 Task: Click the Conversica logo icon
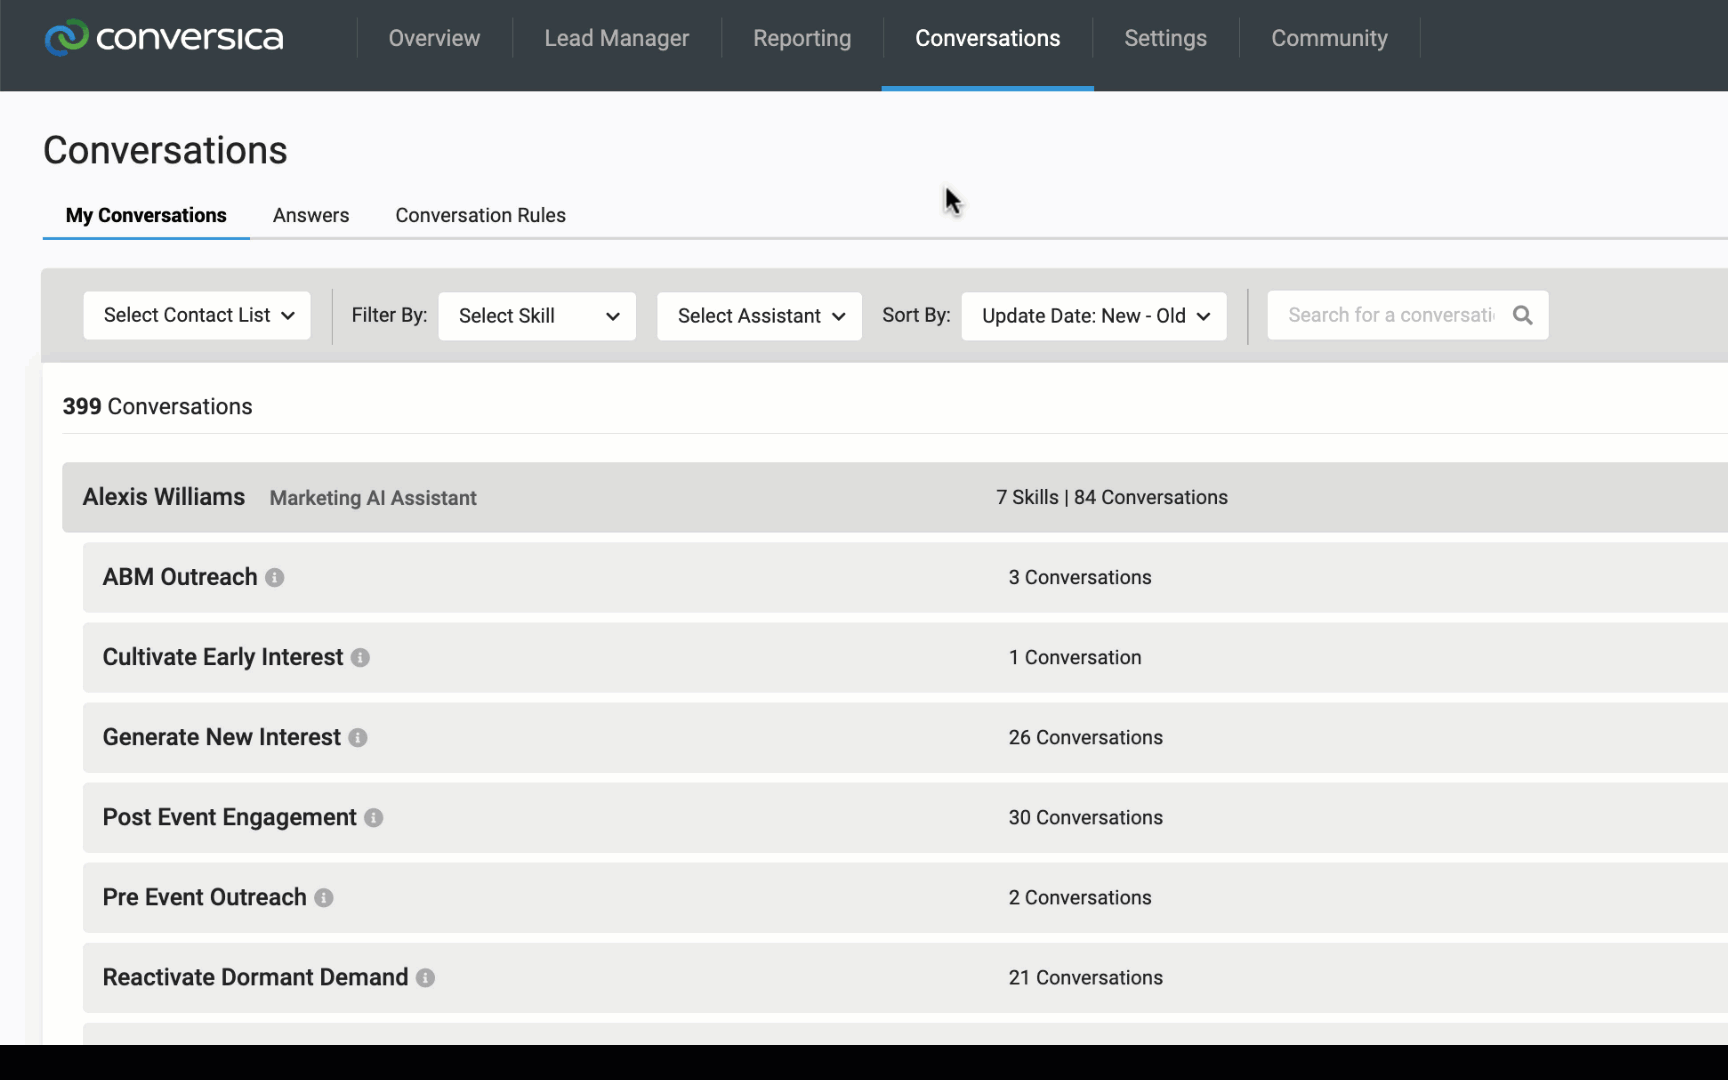point(66,38)
